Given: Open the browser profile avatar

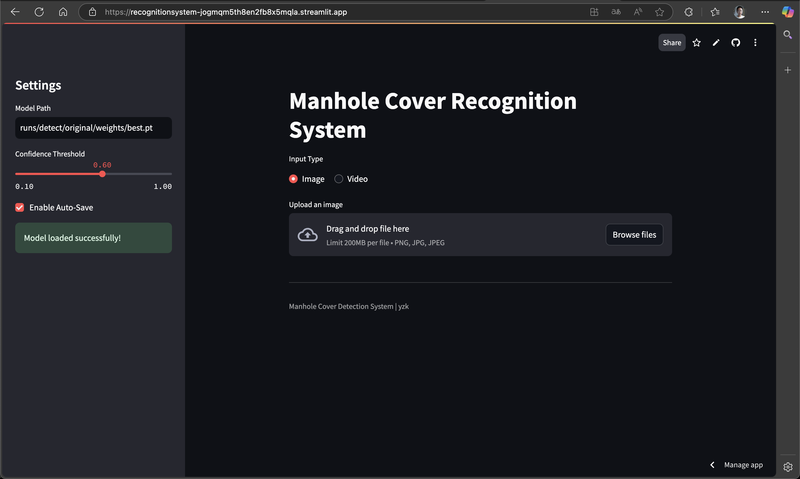Looking at the screenshot, I should click(739, 12).
